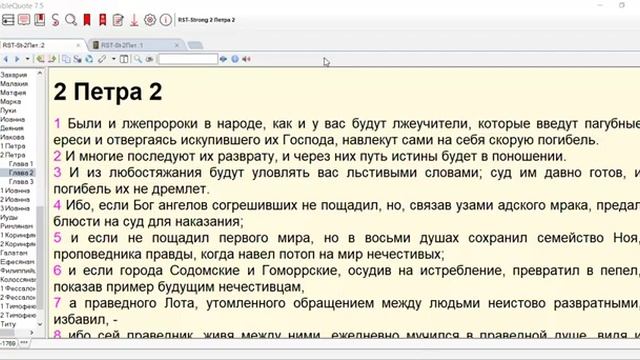Click the book list horizontal scroll right arrow
Screen dimensions: 640x360
click(32, 333)
